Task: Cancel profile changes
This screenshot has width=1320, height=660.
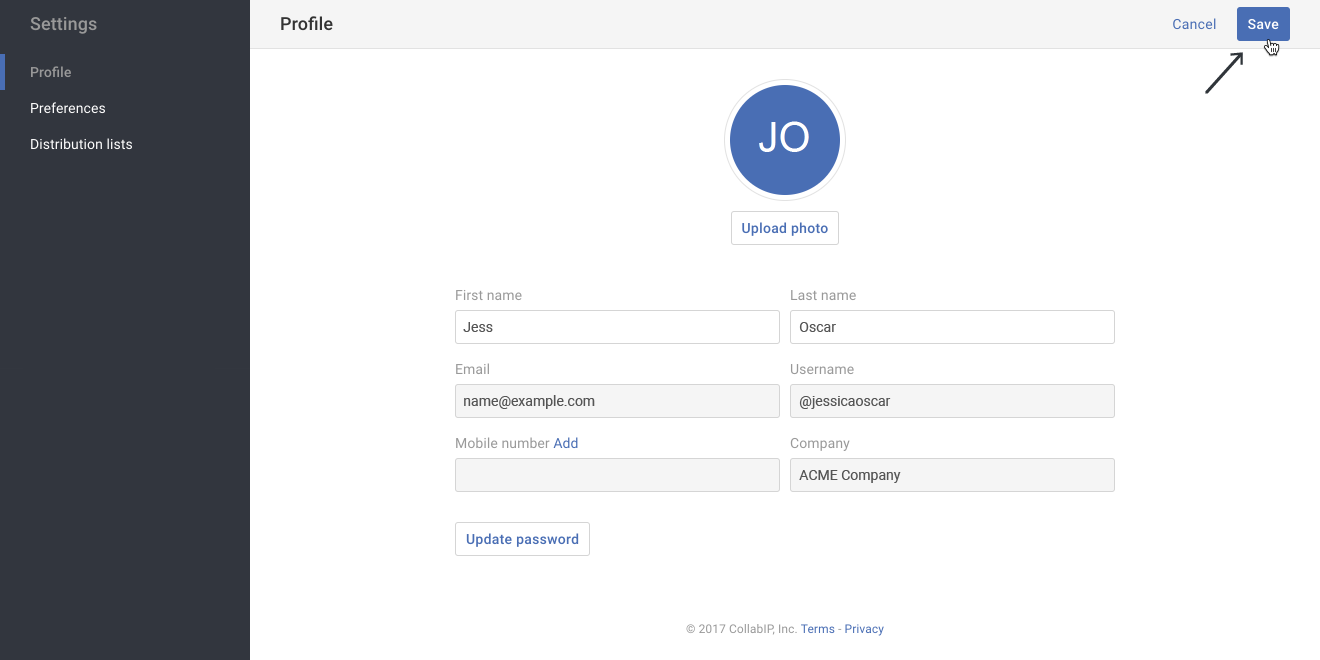Action: tap(1194, 23)
